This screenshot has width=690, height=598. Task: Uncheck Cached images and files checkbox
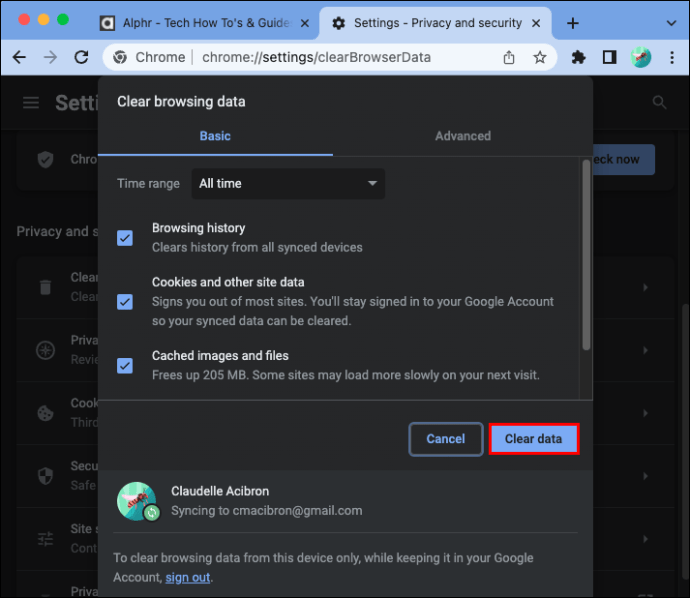click(x=125, y=366)
